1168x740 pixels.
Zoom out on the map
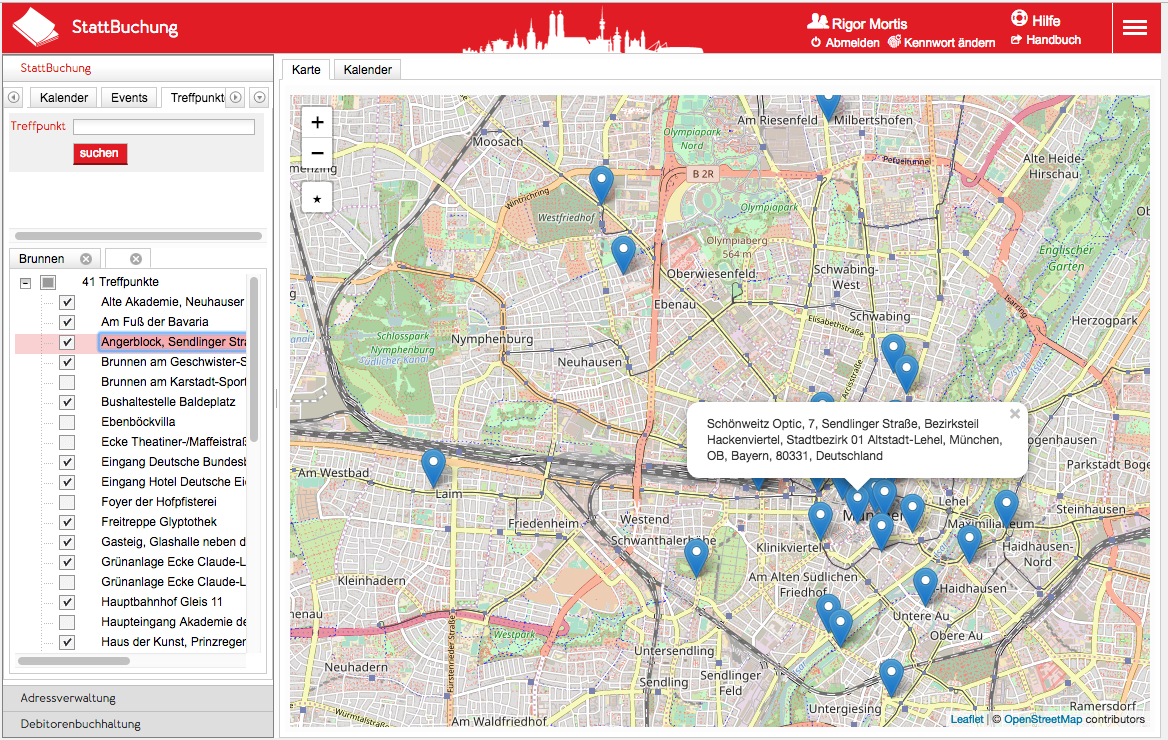pos(317,153)
